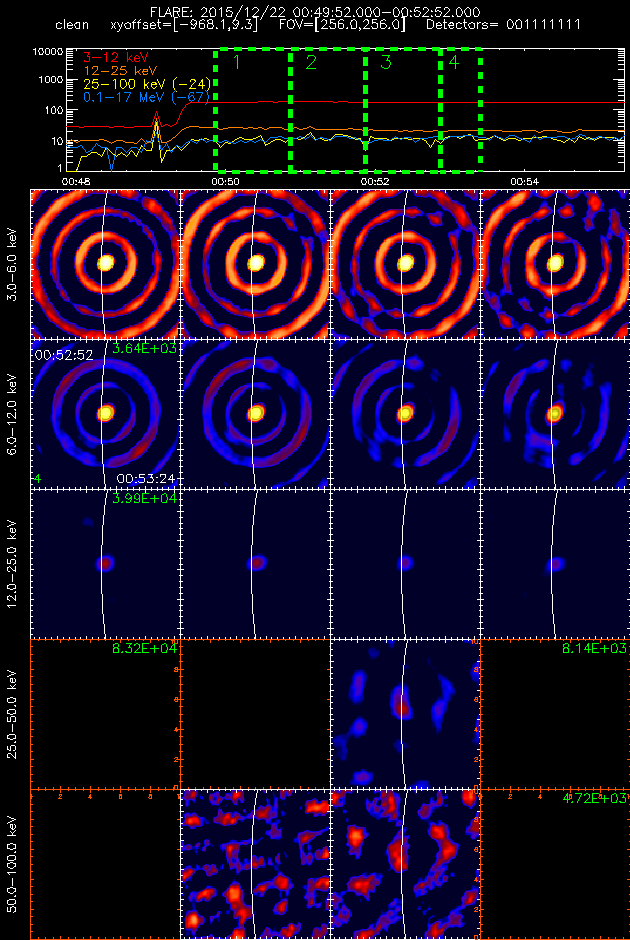Click the green interval number 4 on the light curve
The width and height of the screenshot is (630, 940).
click(453, 62)
